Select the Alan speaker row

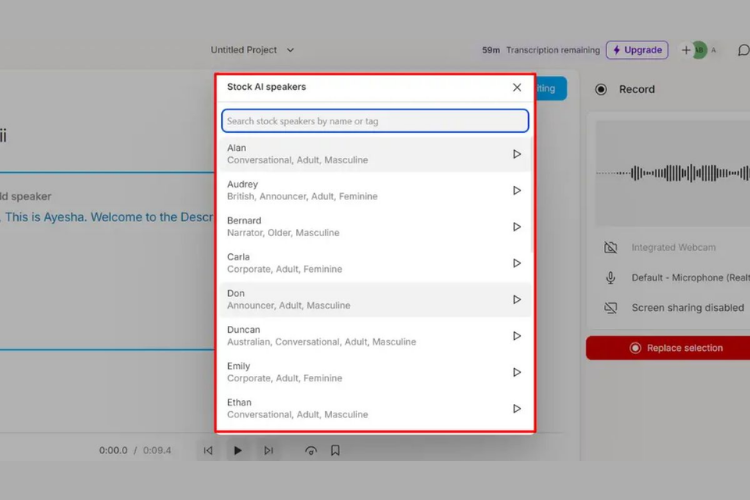click(375, 154)
